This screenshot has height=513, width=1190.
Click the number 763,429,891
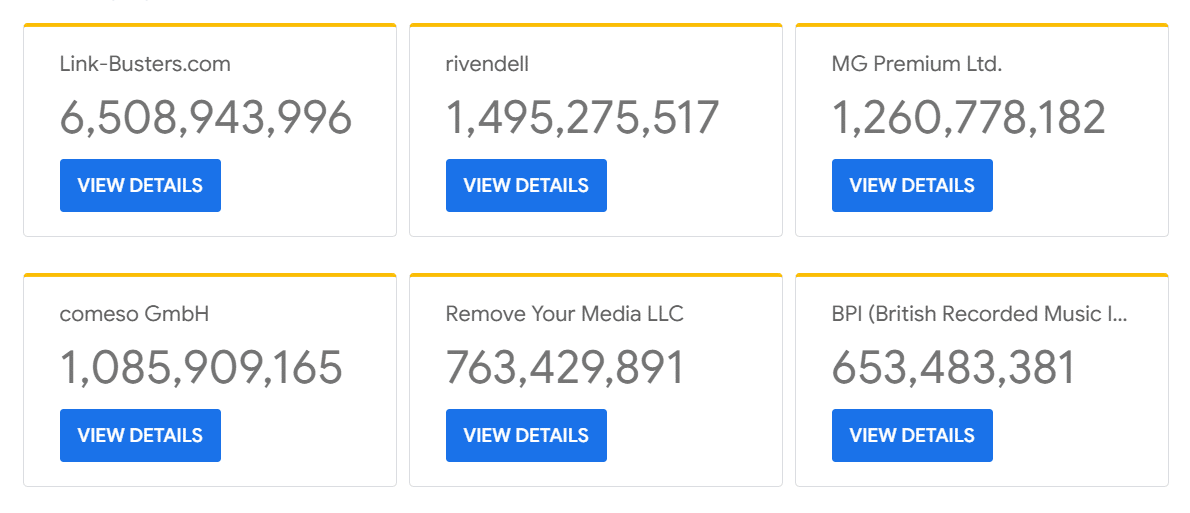point(565,368)
